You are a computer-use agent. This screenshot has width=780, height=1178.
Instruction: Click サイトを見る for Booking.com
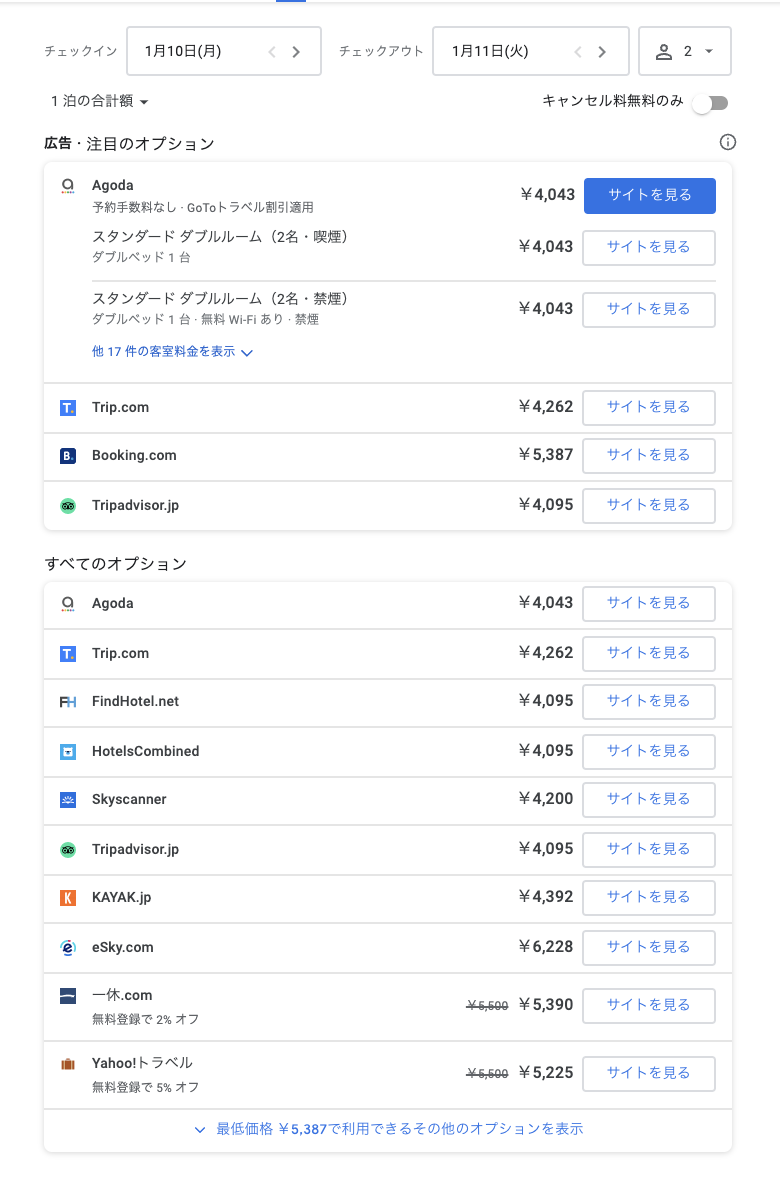coord(649,455)
